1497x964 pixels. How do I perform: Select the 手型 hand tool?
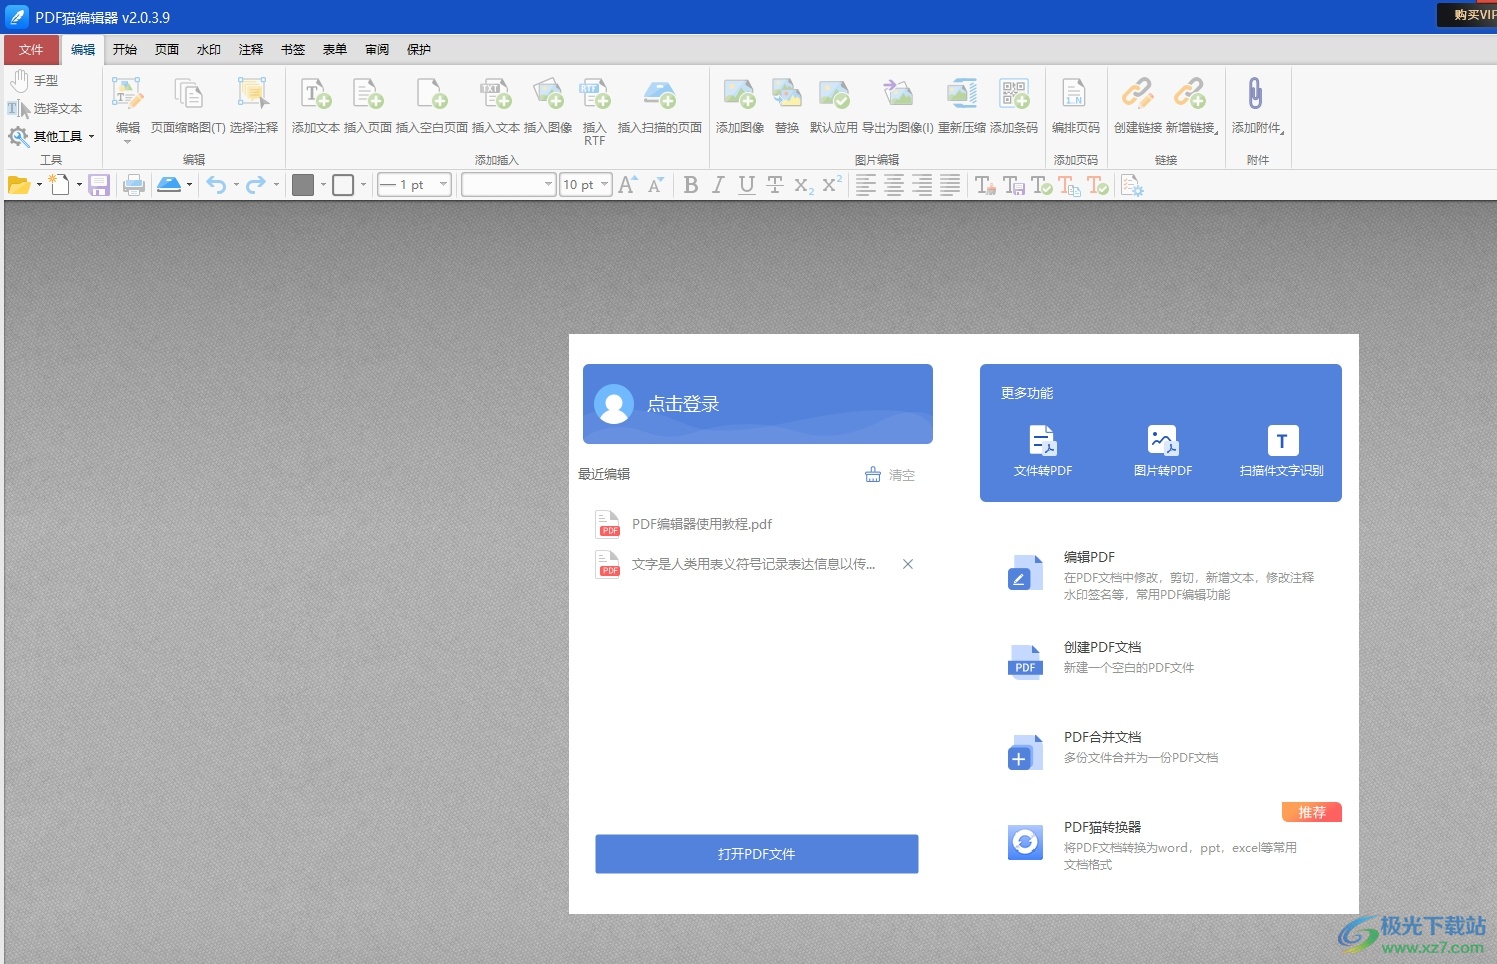(x=34, y=81)
